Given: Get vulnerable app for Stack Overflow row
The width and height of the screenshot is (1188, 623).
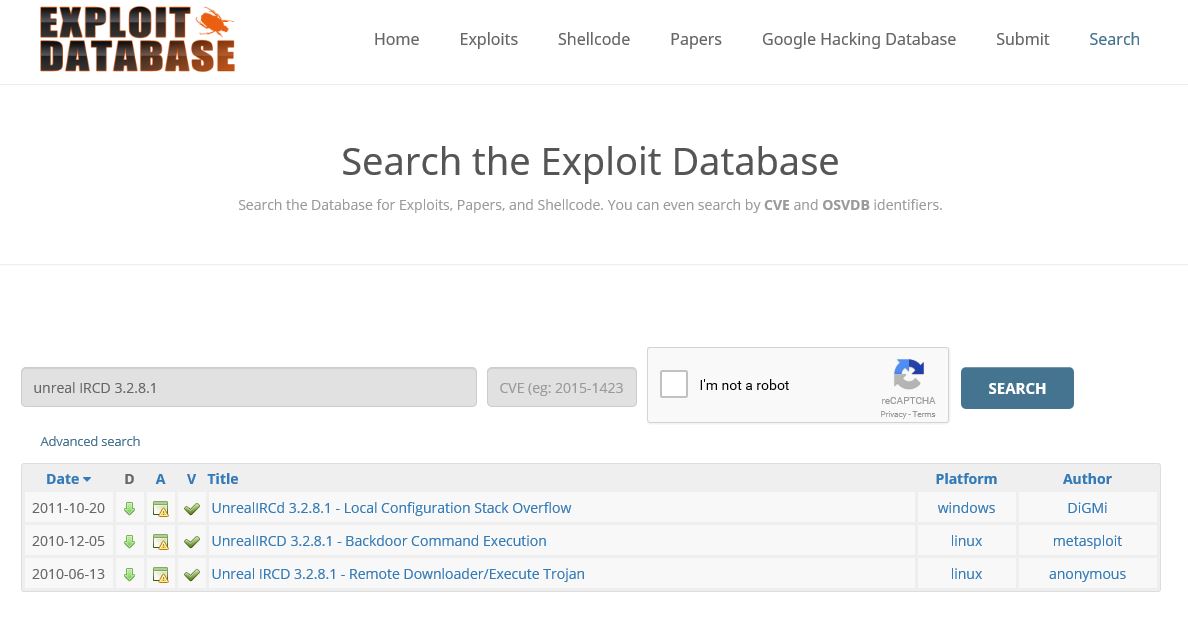Looking at the screenshot, I should pyautogui.click(x=161, y=509).
